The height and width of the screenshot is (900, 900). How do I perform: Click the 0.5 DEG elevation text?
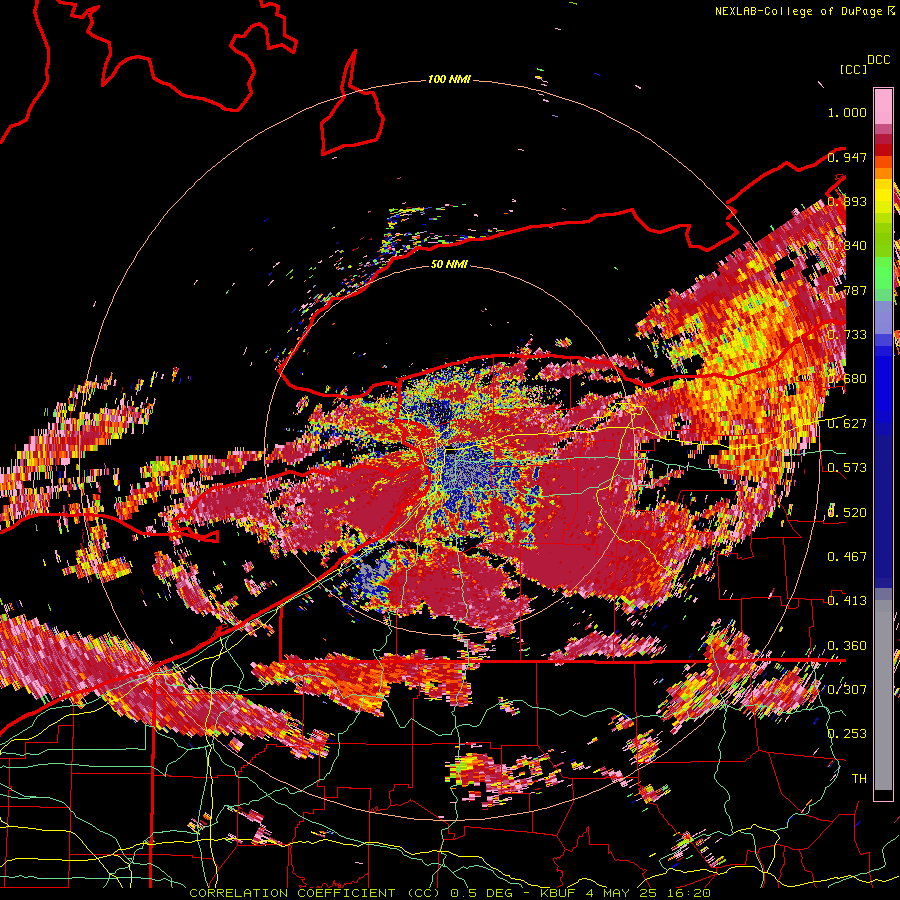click(x=483, y=893)
